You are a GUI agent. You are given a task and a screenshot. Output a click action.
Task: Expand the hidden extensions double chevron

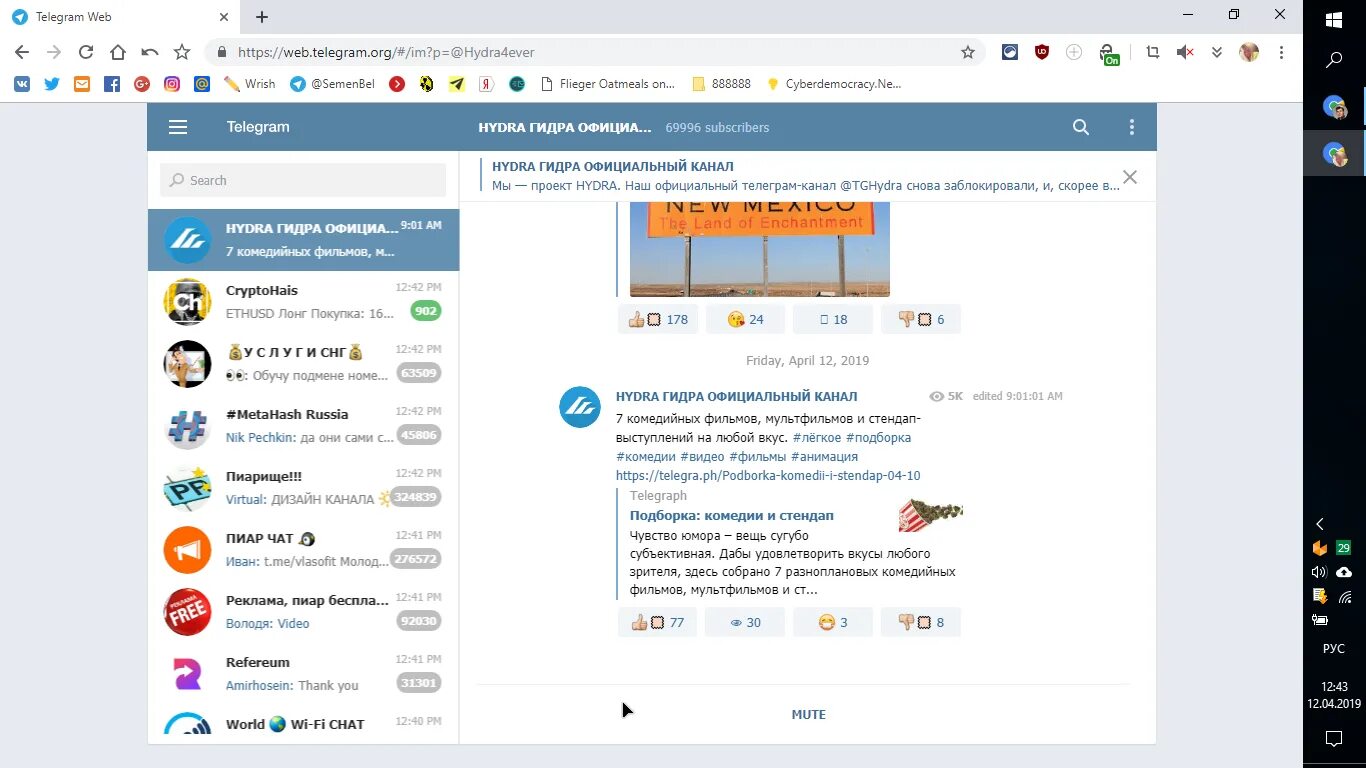1217,52
